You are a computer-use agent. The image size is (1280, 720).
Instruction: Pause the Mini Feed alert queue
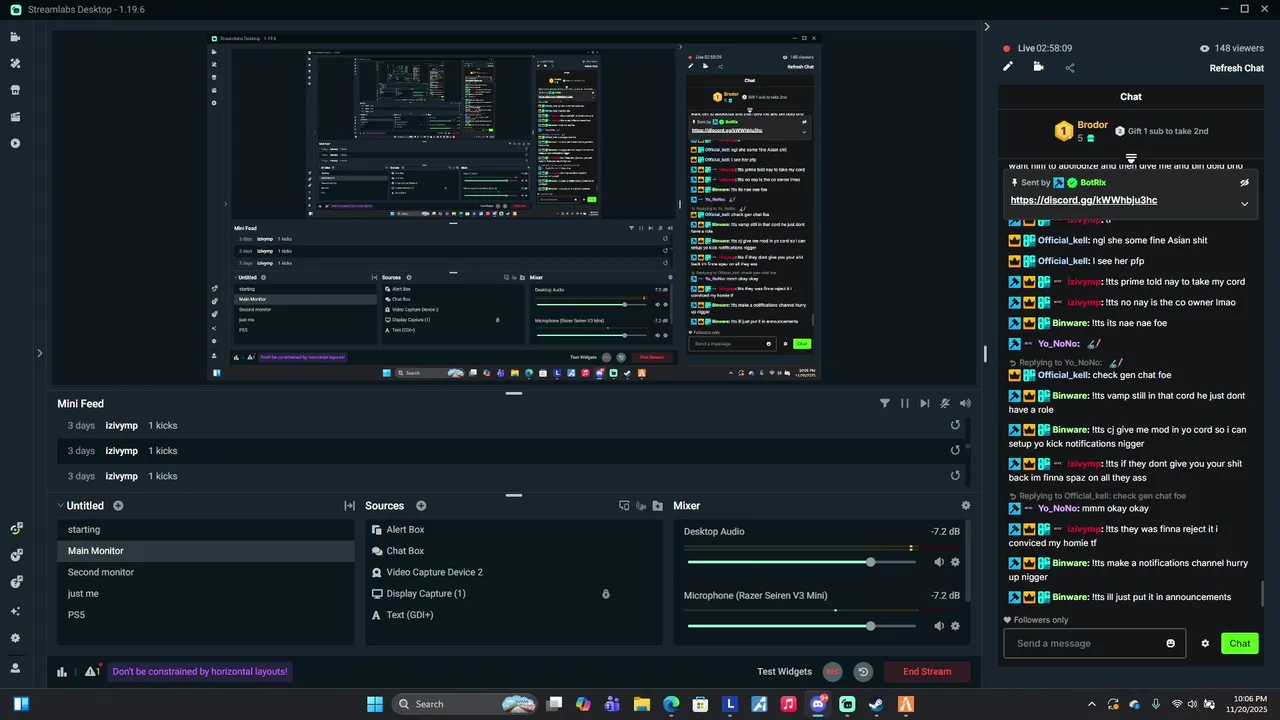click(905, 403)
